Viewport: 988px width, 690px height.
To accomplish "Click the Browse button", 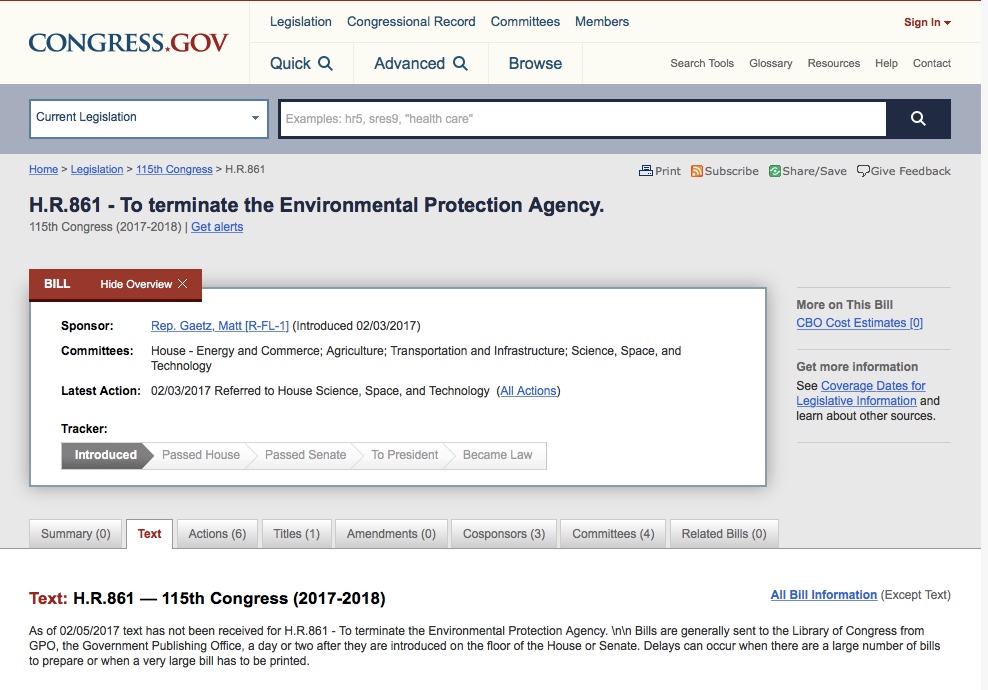I will pos(535,63).
